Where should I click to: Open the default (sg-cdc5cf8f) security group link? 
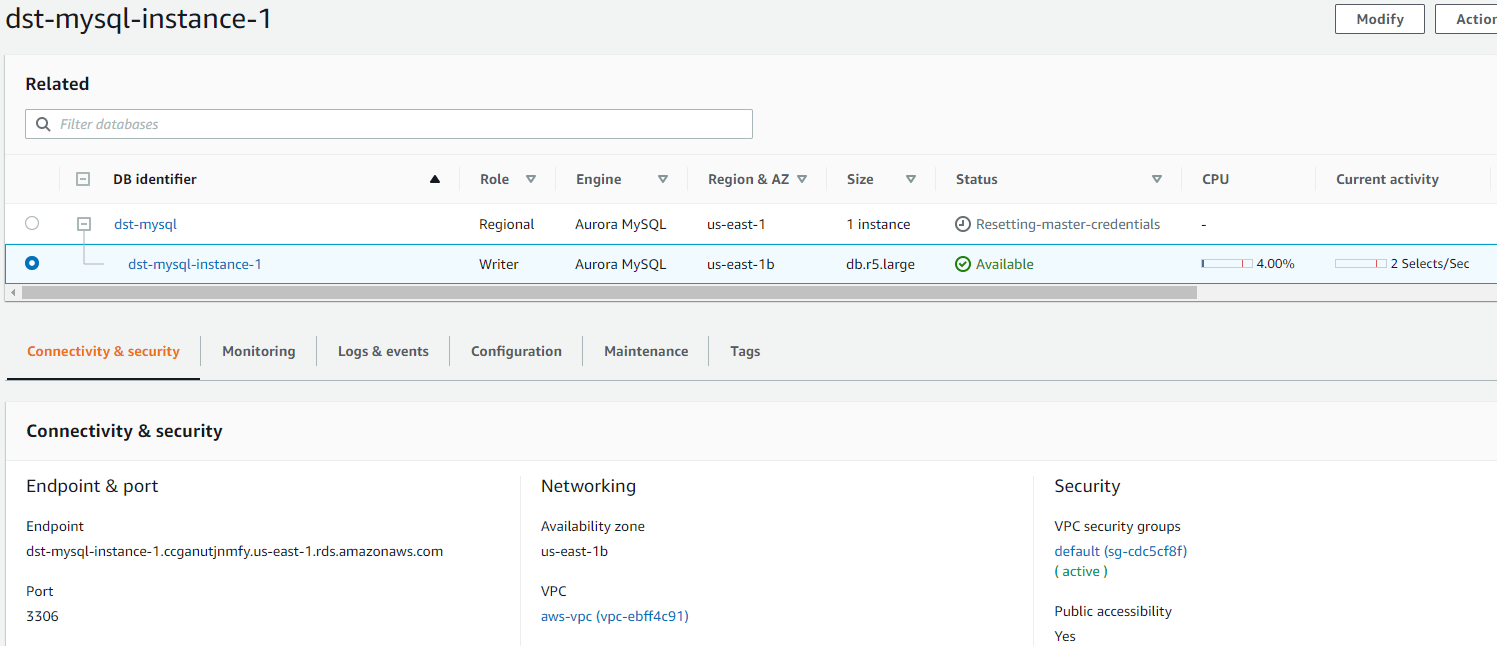point(1121,551)
